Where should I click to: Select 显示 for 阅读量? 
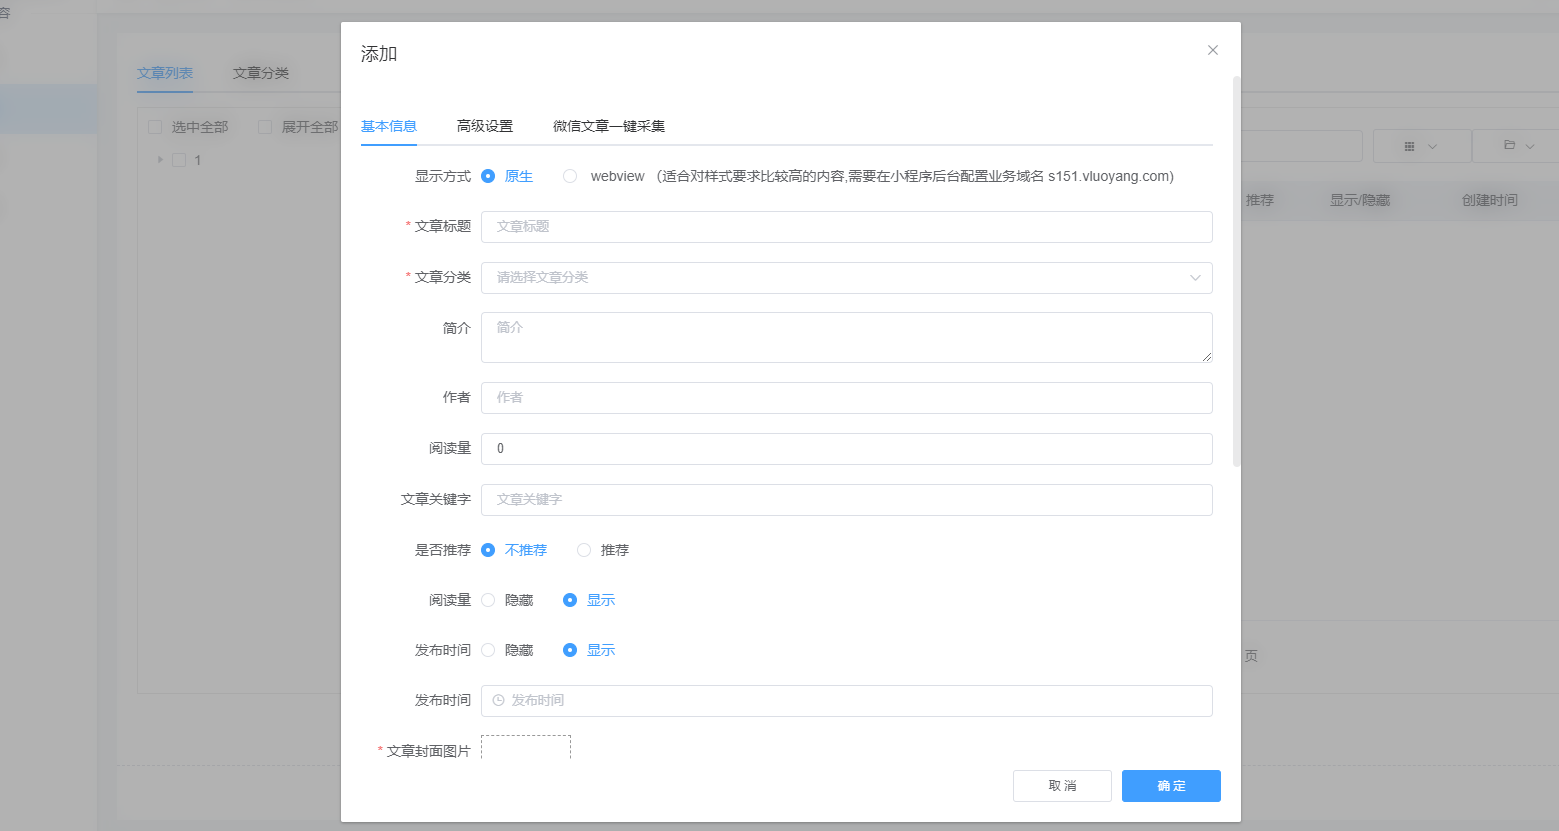tap(570, 600)
